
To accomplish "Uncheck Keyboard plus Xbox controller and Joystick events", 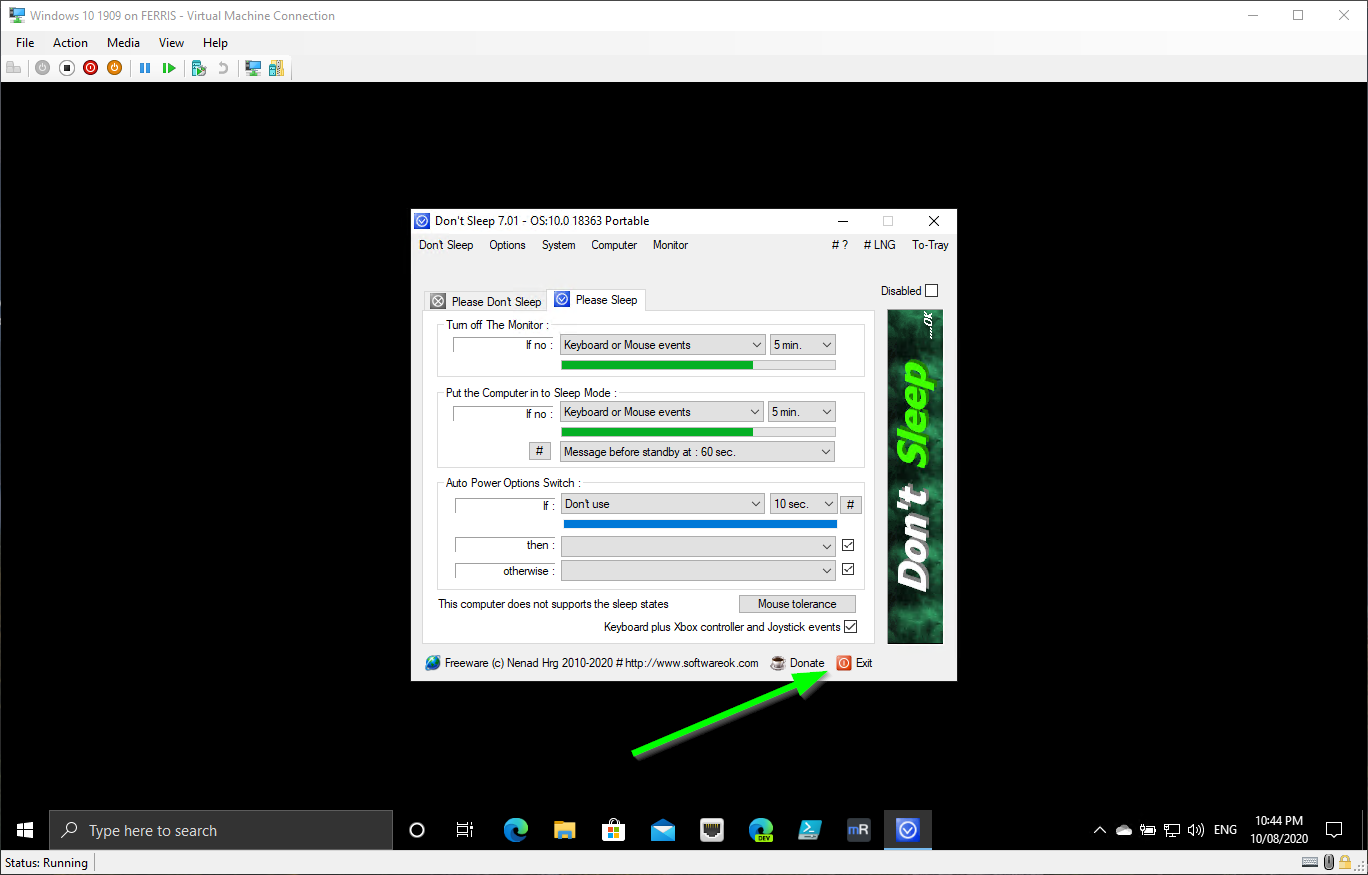I will coord(850,626).
